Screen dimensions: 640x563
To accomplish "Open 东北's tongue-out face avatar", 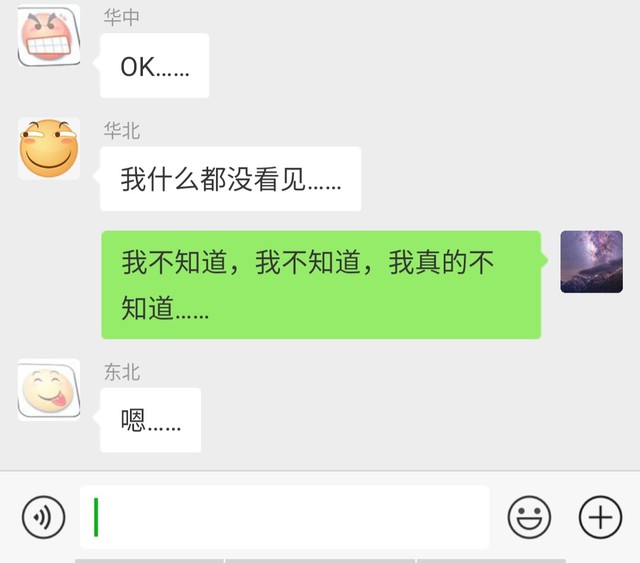I will tap(49, 389).
